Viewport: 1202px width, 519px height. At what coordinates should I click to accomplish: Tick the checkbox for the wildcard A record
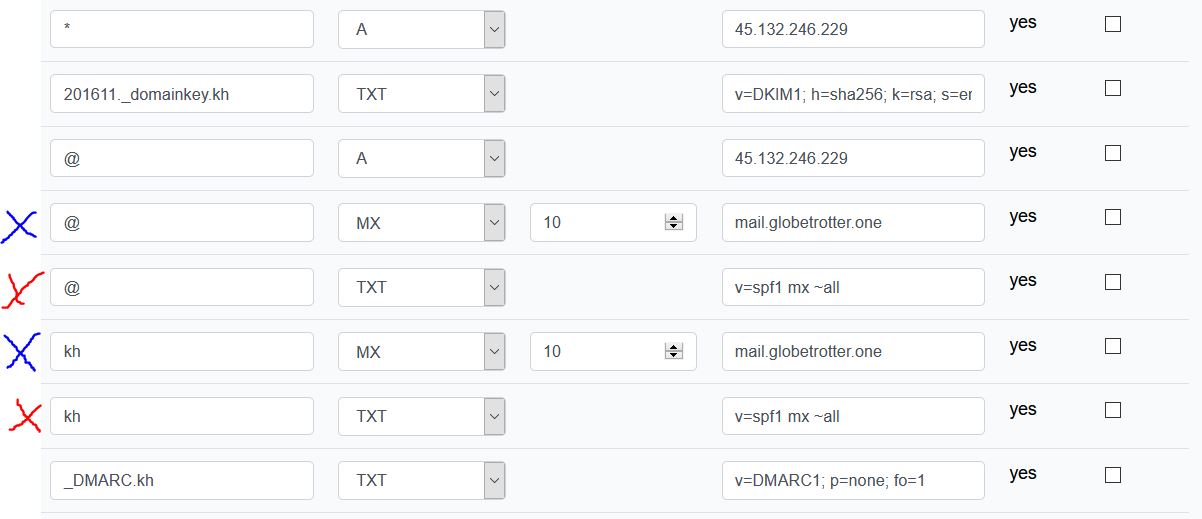(1112, 24)
